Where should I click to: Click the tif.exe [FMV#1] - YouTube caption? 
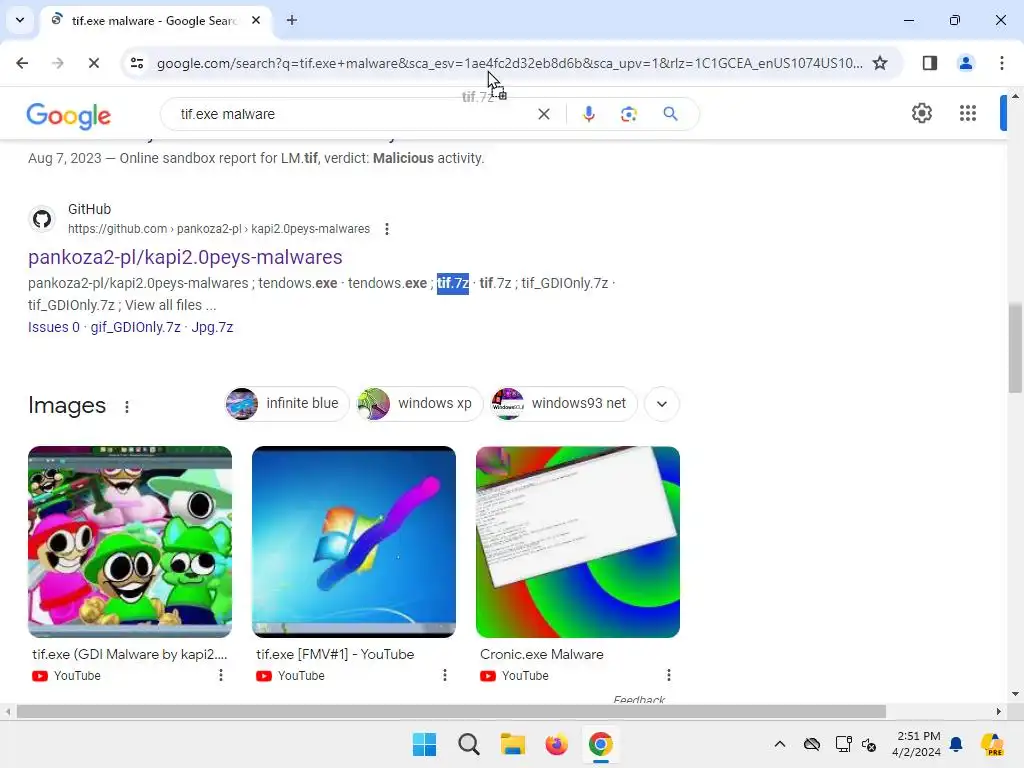pyautogui.click(x=335, y=654)
